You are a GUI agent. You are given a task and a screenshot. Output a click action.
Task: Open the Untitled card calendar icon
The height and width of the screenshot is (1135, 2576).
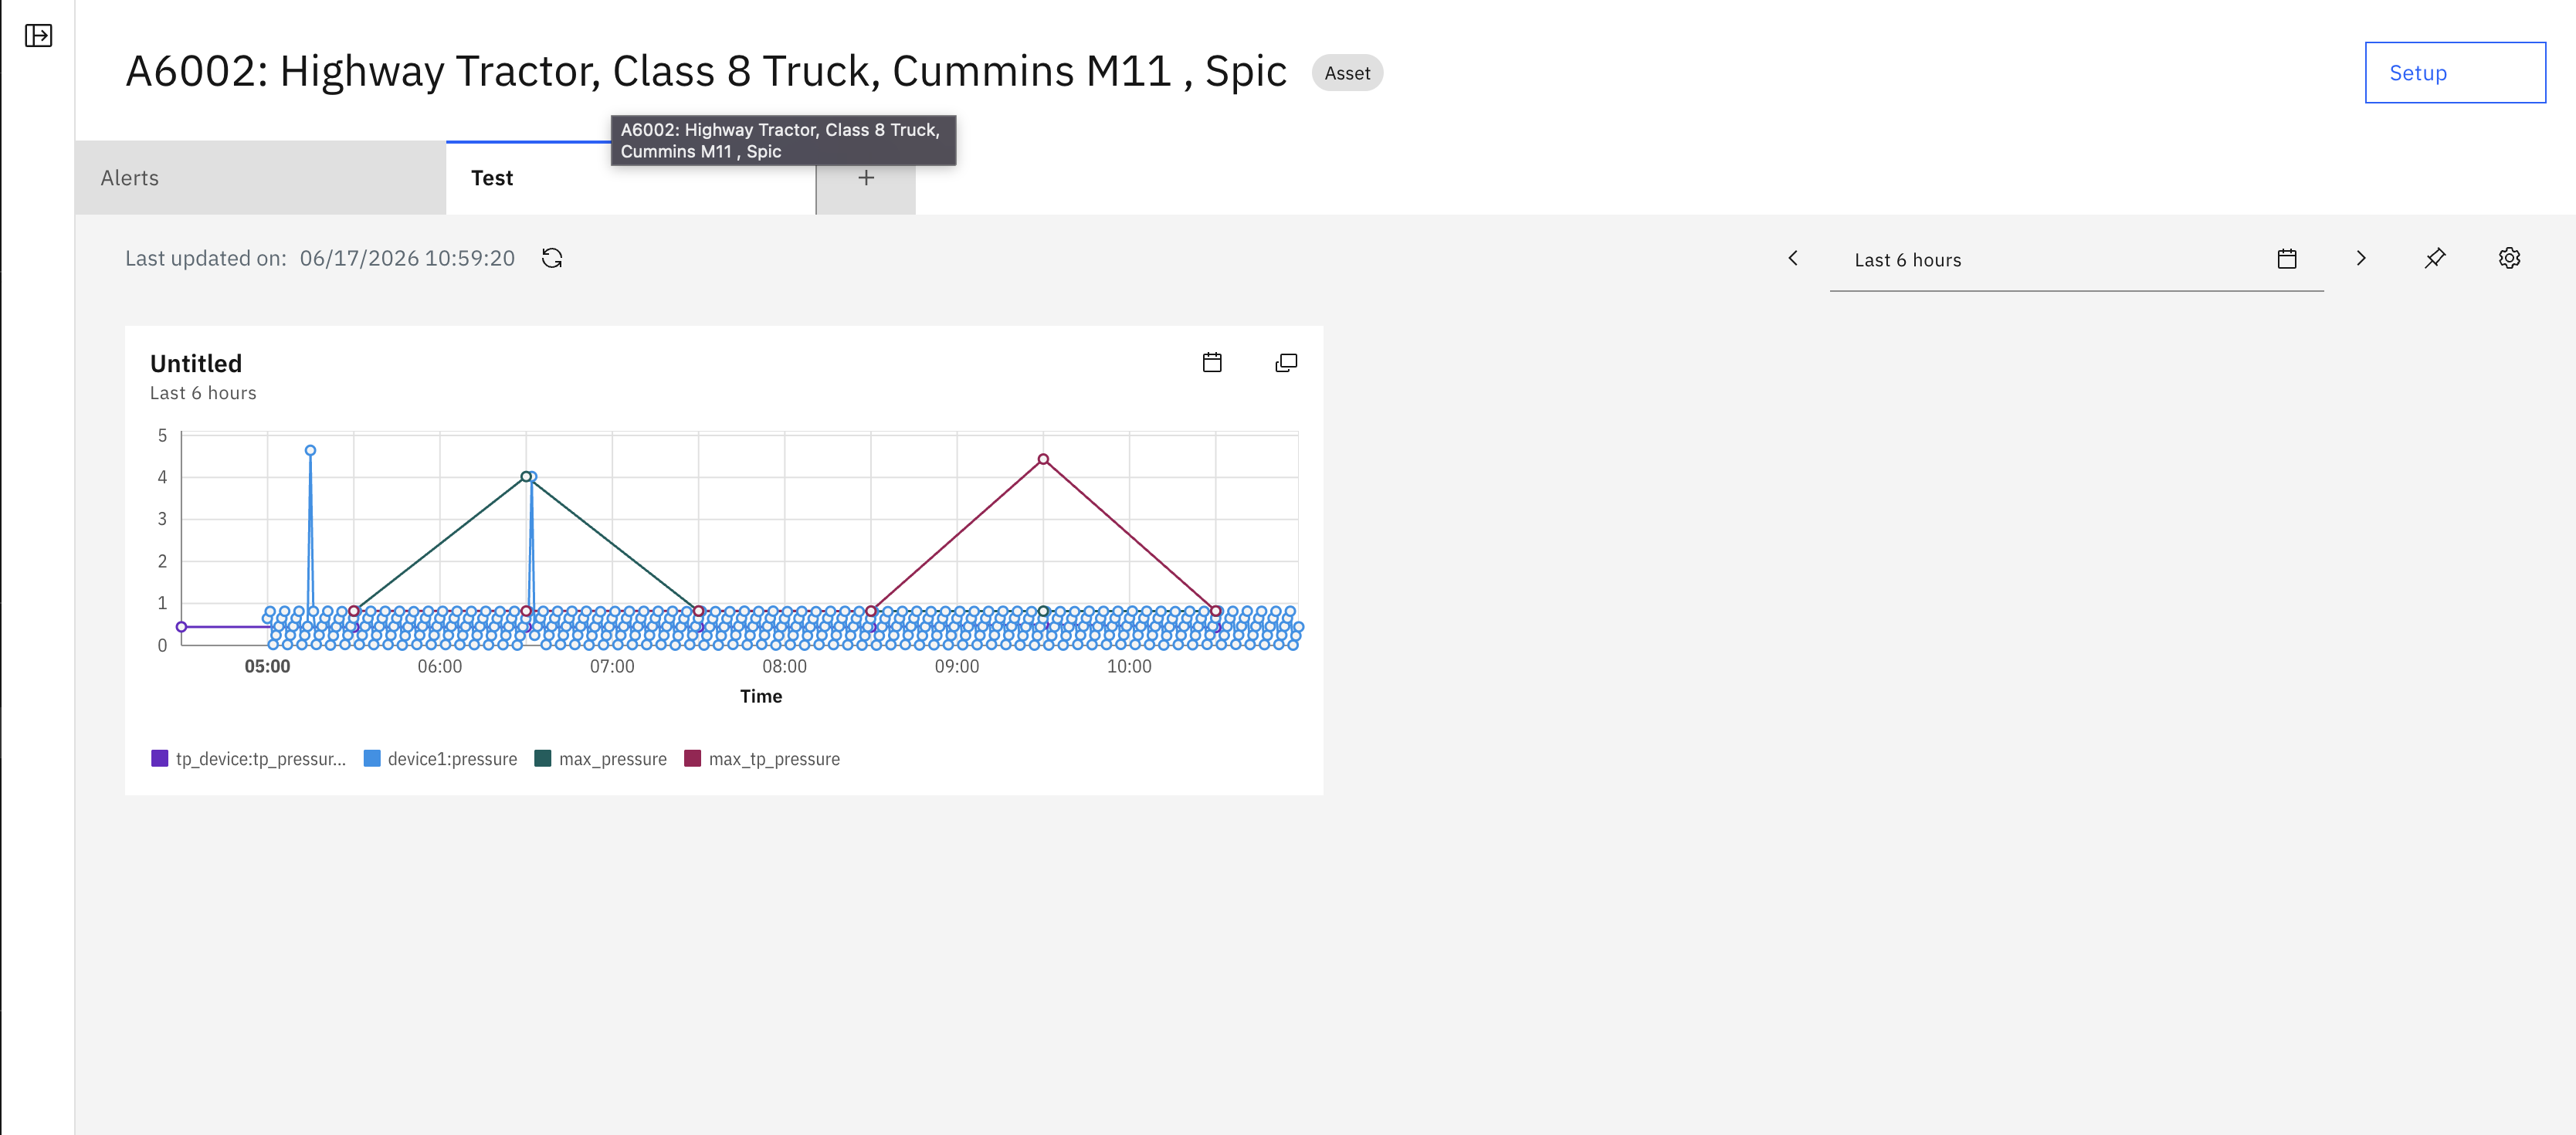coord(1212,362)
